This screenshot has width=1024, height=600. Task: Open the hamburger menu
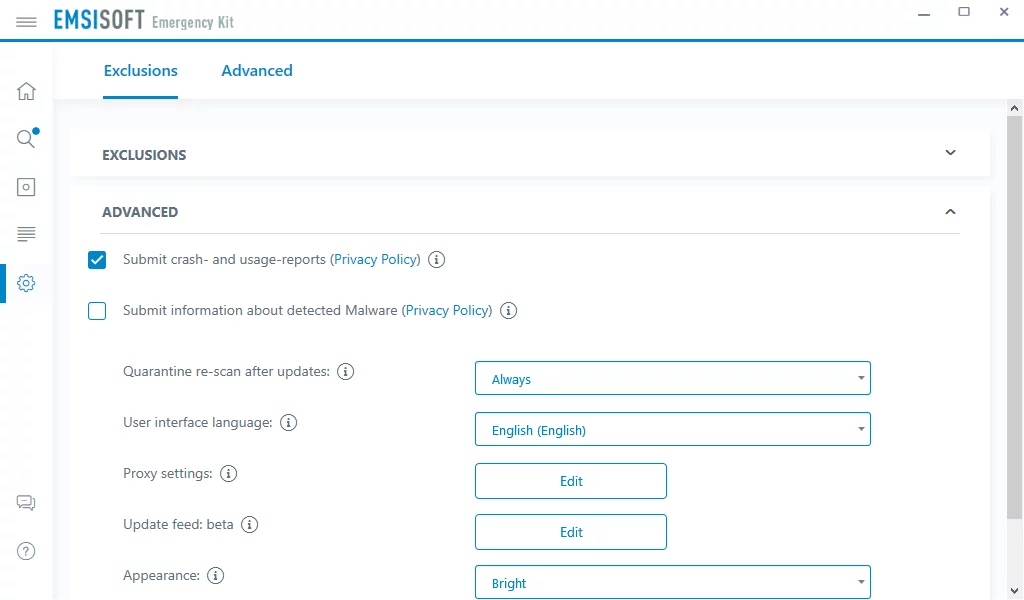tap(26, 21)
